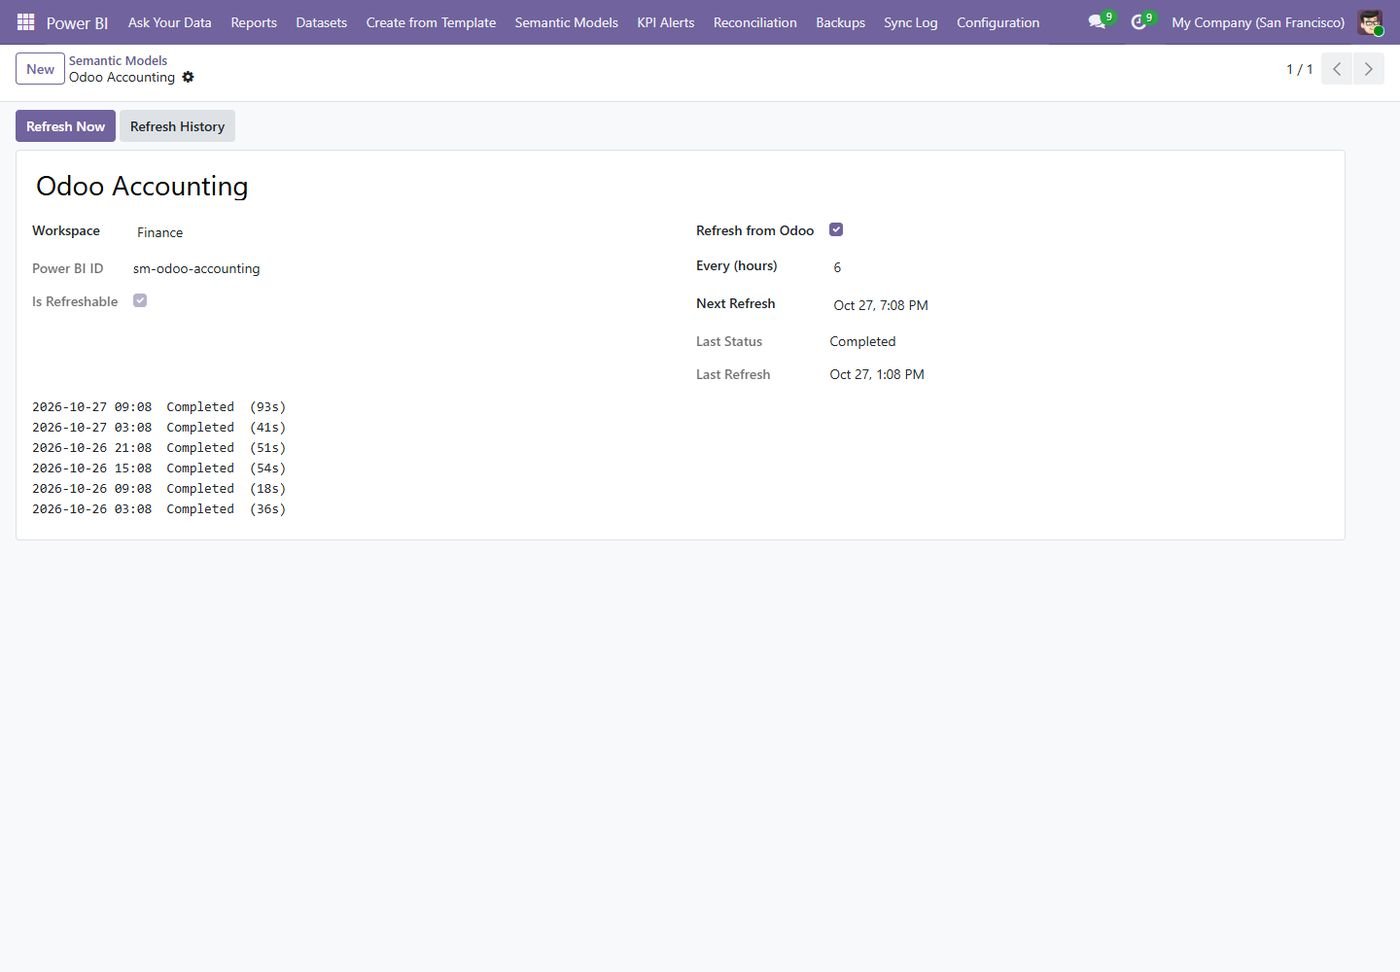
Task: Open the apps grid home menu
Action: tap(26, 22)
